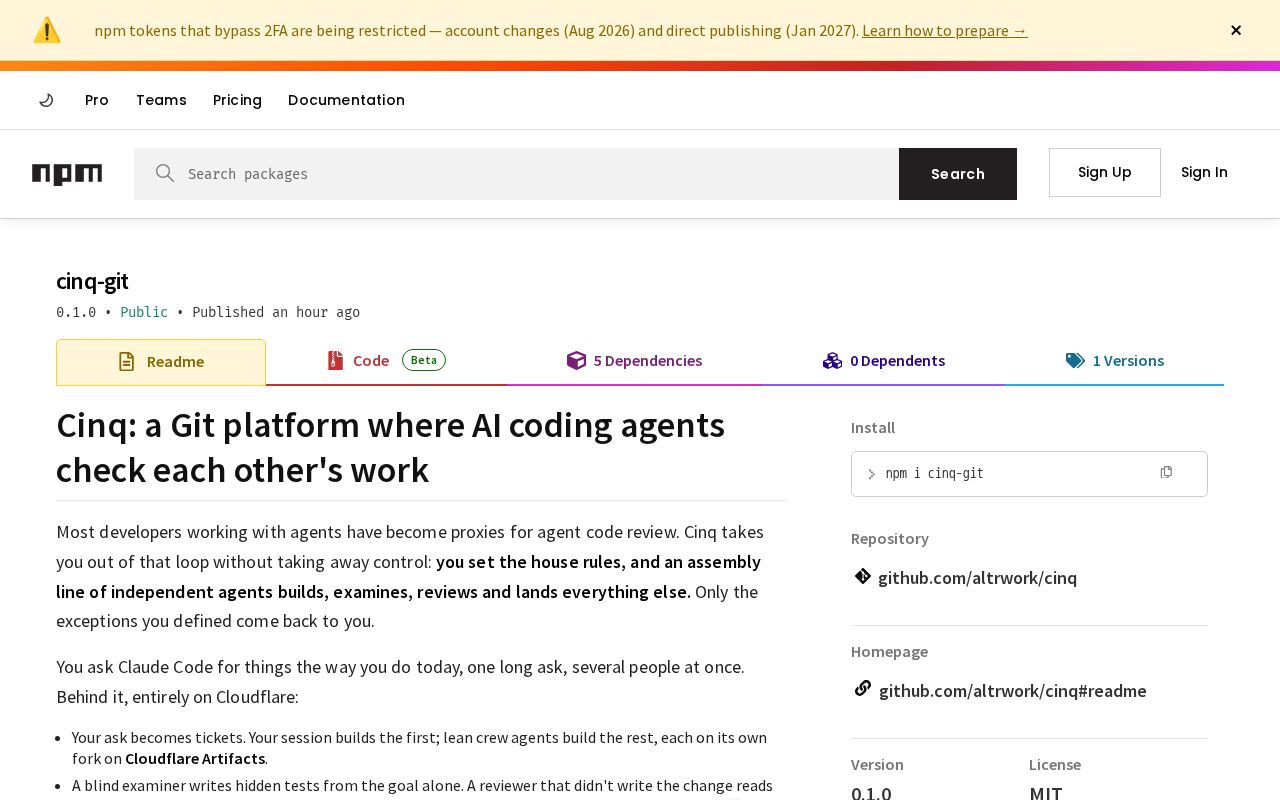Click the Search button
Screen dimensions: 1280x800
(958, 174)
